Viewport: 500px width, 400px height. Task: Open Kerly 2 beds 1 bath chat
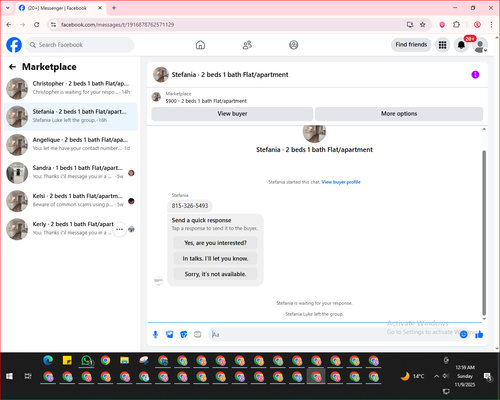70,229
